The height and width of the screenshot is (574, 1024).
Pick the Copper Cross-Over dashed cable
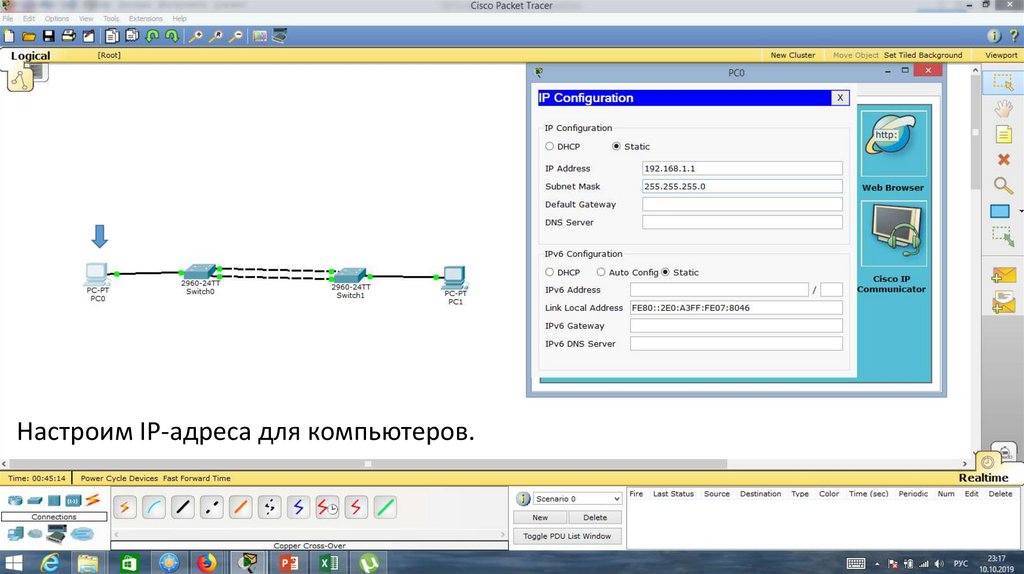212,507
